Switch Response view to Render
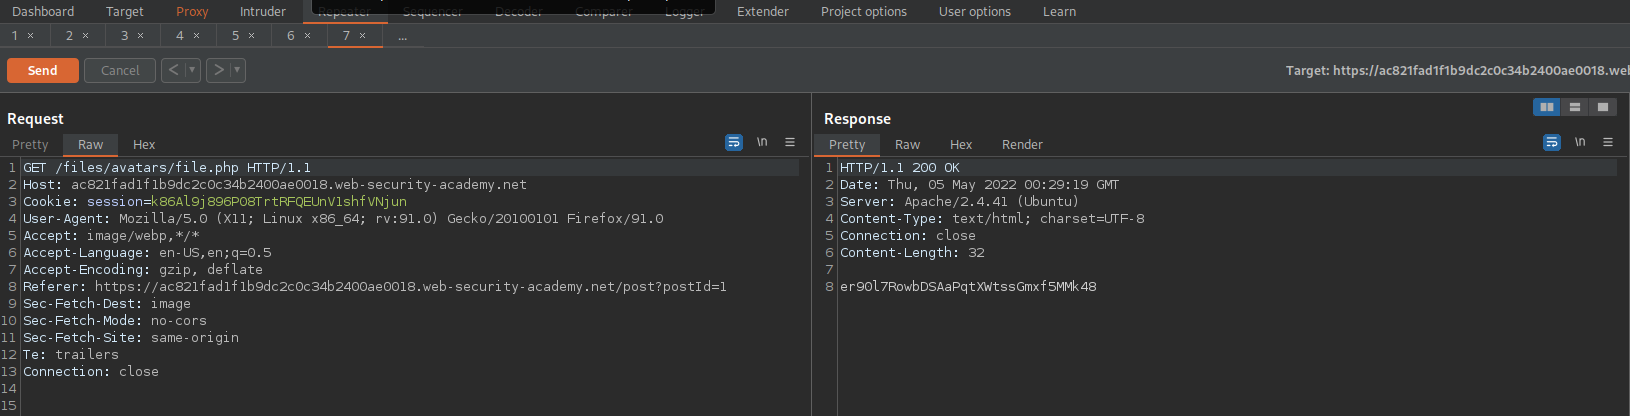Viewport: 1630px width, 416px height. coord(1022,144)
